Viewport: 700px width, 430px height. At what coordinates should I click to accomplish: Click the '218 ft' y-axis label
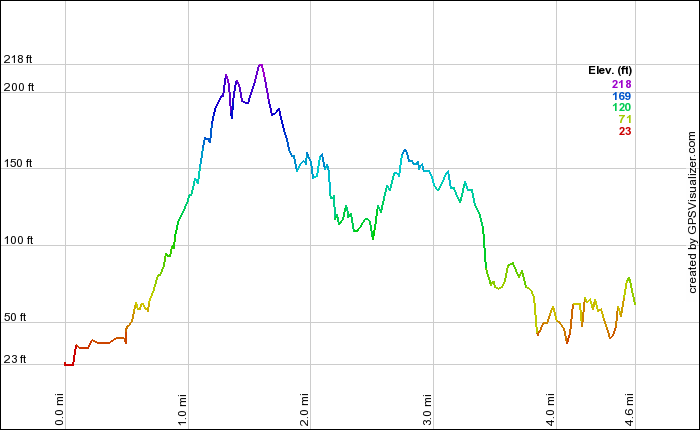(18, 59)
